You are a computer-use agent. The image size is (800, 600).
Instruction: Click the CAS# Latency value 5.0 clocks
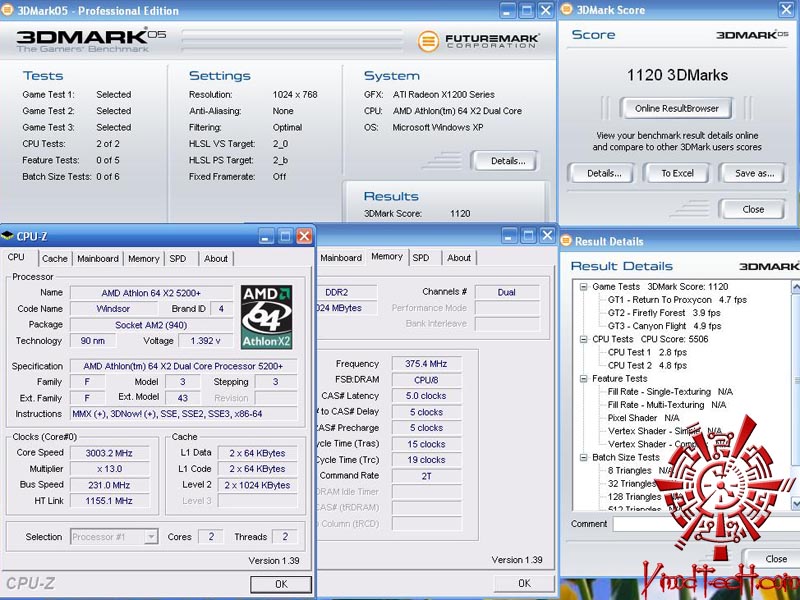[x=426, y=396]
